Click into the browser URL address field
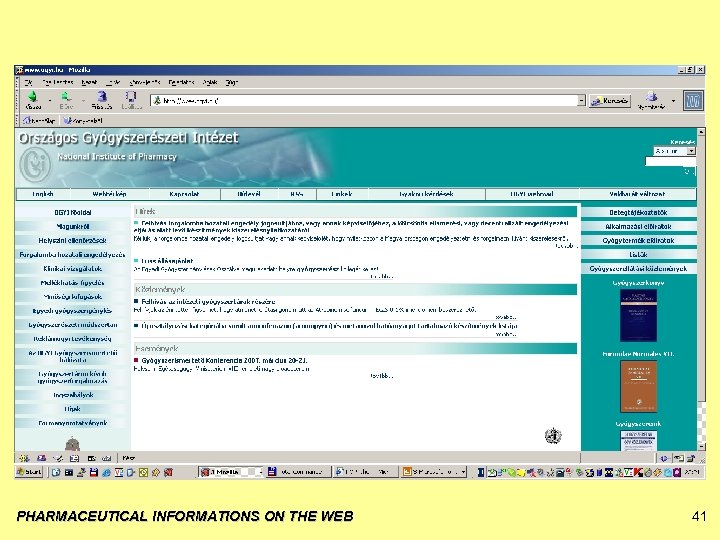Image resolution: width=720 pixels, height=540 pixels. pos(367,101)
